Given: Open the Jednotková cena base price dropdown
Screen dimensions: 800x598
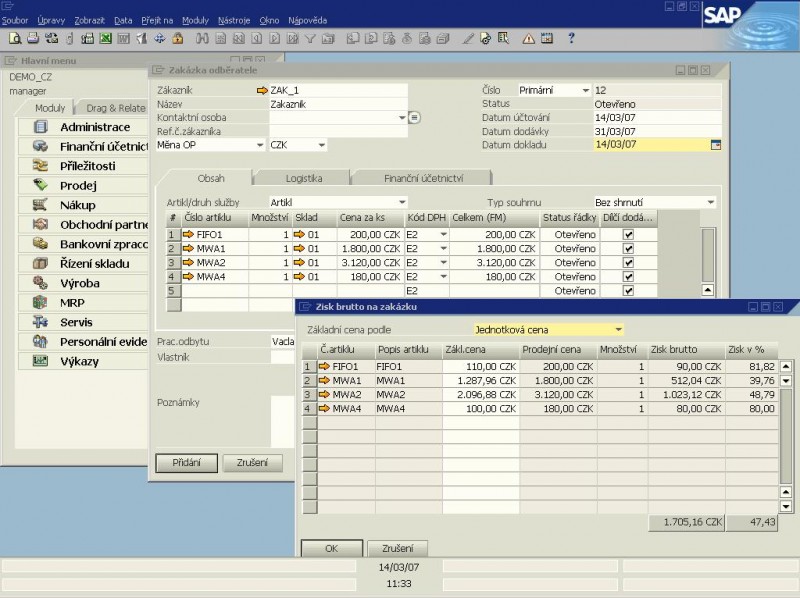Looking at the screenshot, I should tap(619, 329).
